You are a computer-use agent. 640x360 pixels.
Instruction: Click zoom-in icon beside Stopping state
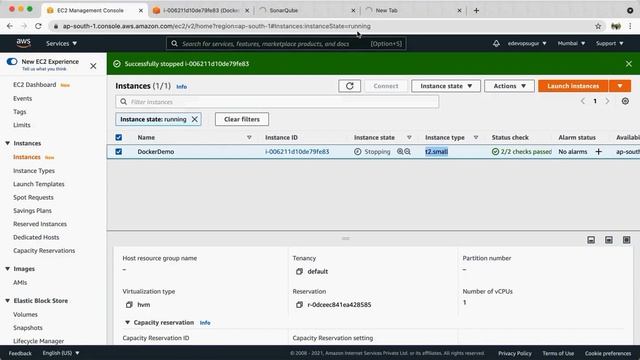pyautogui.click(x=400, y=151)
